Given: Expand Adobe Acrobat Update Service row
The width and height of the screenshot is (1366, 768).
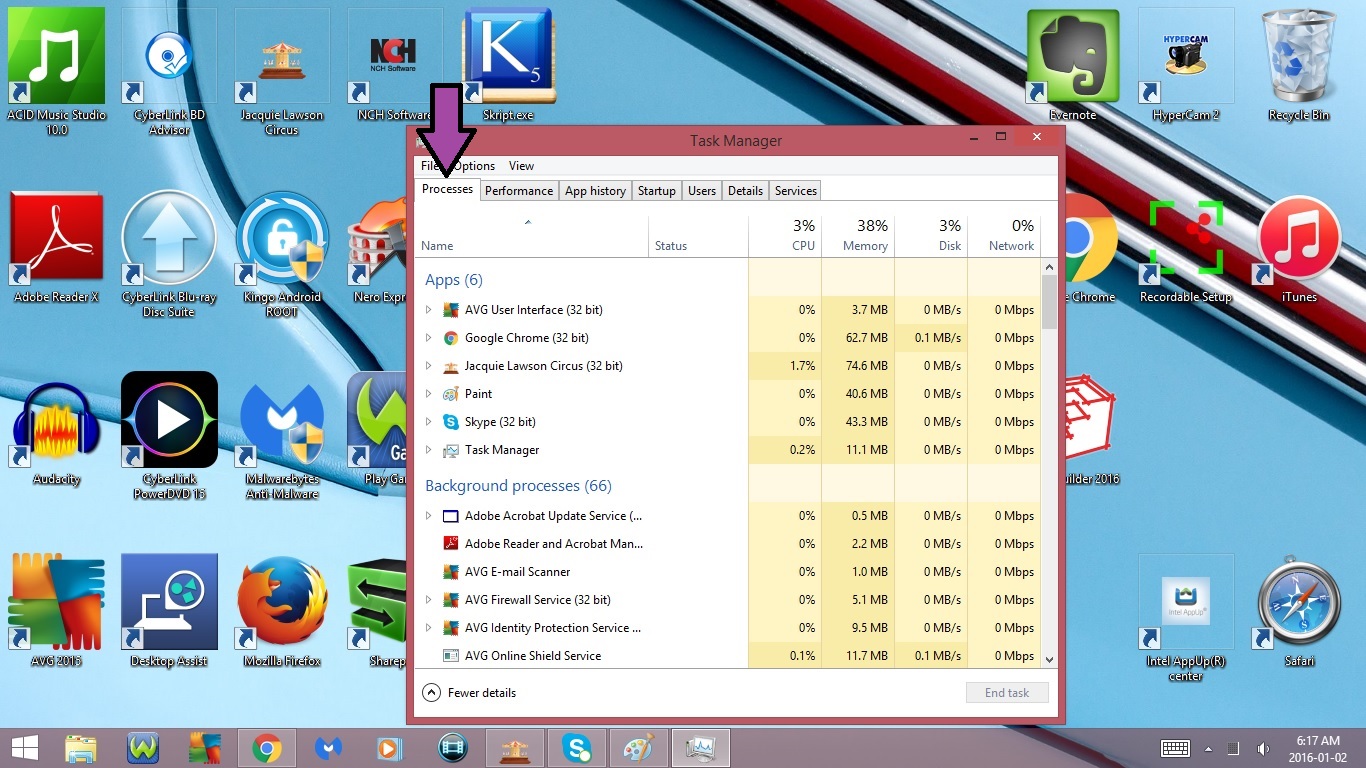Looking at the screenshot, I should [x=429, y=516].
